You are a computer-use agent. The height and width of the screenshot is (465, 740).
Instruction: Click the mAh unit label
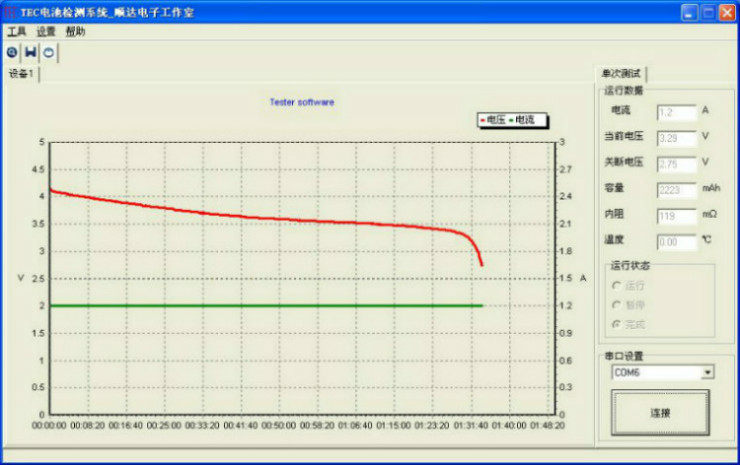coord(711,188)
